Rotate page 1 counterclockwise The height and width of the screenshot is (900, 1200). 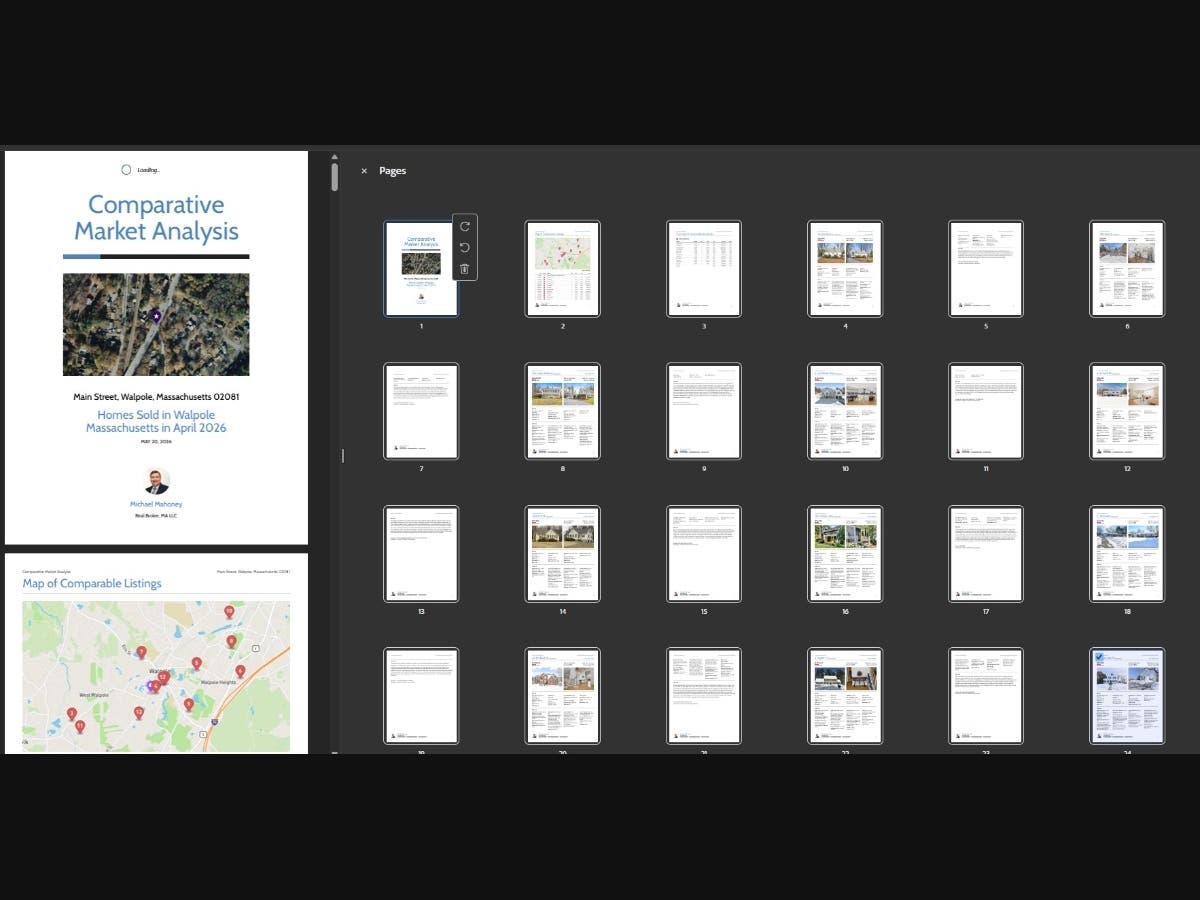[465, 248]
